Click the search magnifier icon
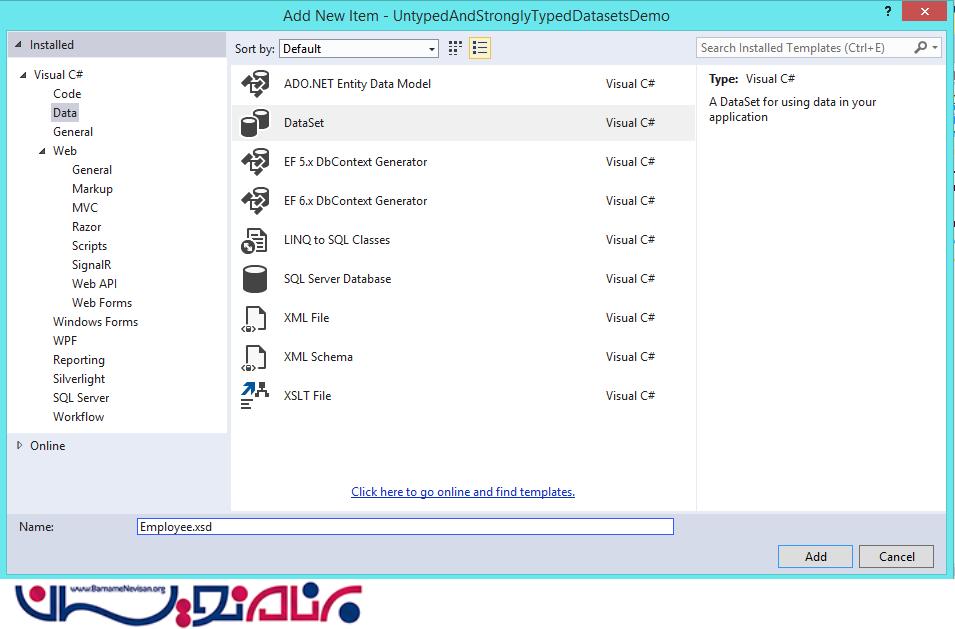The height and width of the screenshot is (629, 955). pos(921,48)
